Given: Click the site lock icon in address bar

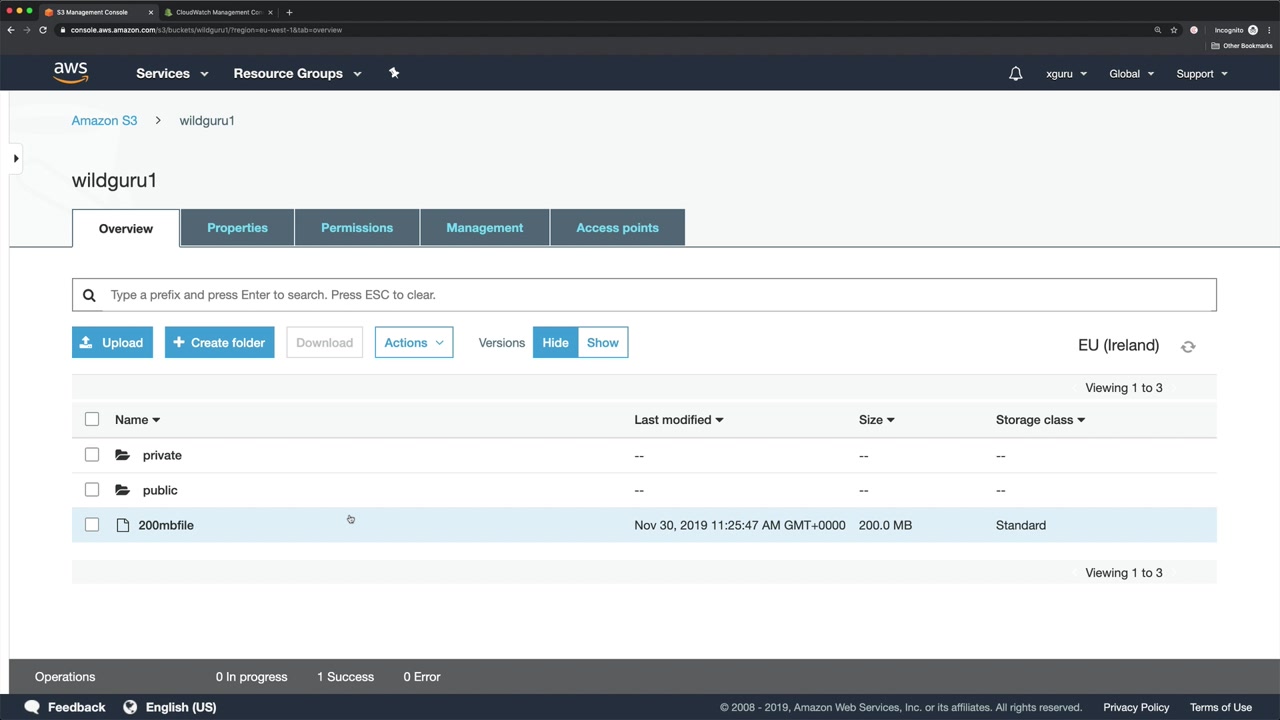Looking at the screenshot, I should tap(63, 30).
